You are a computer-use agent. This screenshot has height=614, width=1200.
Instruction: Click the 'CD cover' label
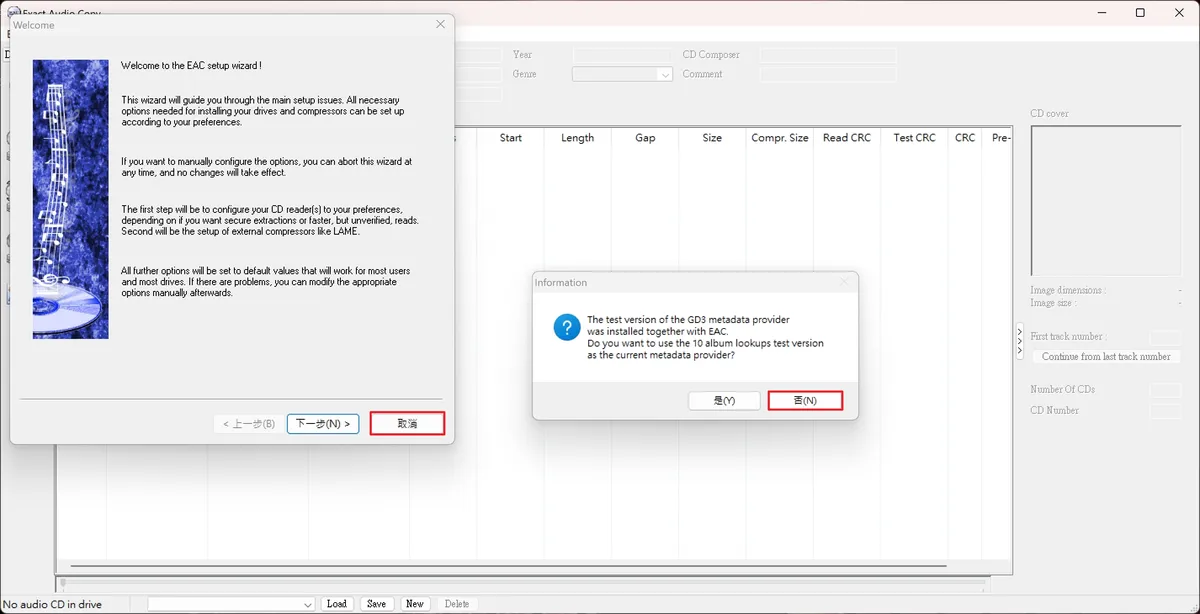click(x=1049, y=114)
